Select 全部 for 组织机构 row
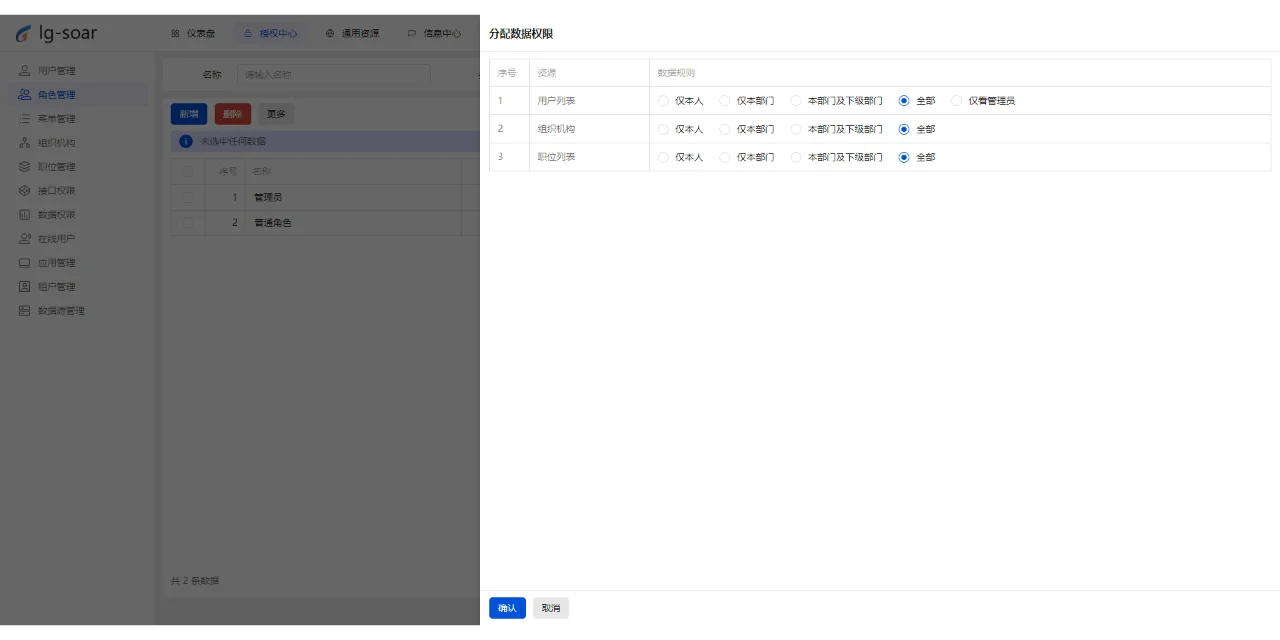This screenshot has width=1280, height=640. pos(904,129)
